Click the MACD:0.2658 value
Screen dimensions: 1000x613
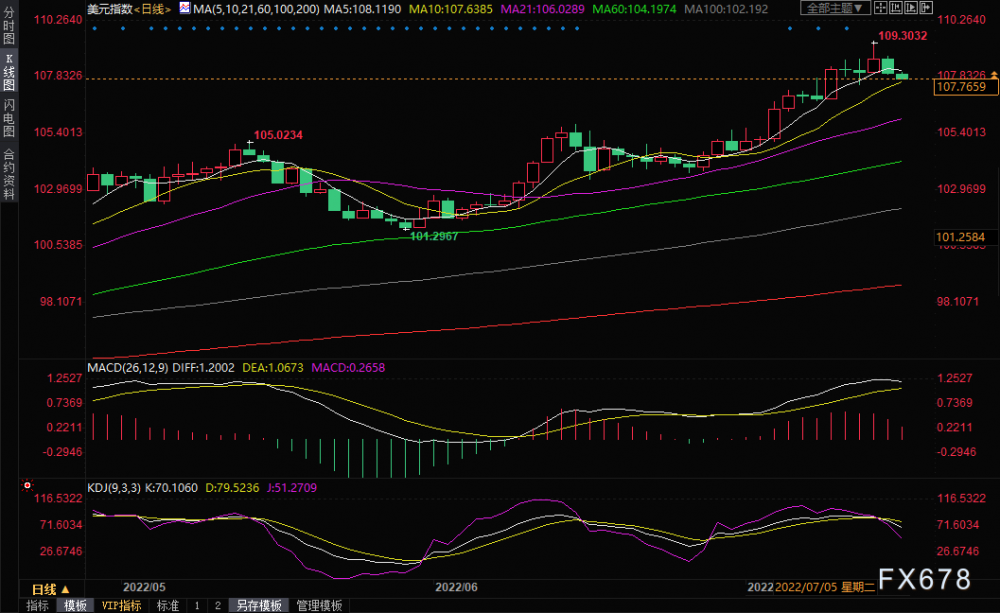348,367
